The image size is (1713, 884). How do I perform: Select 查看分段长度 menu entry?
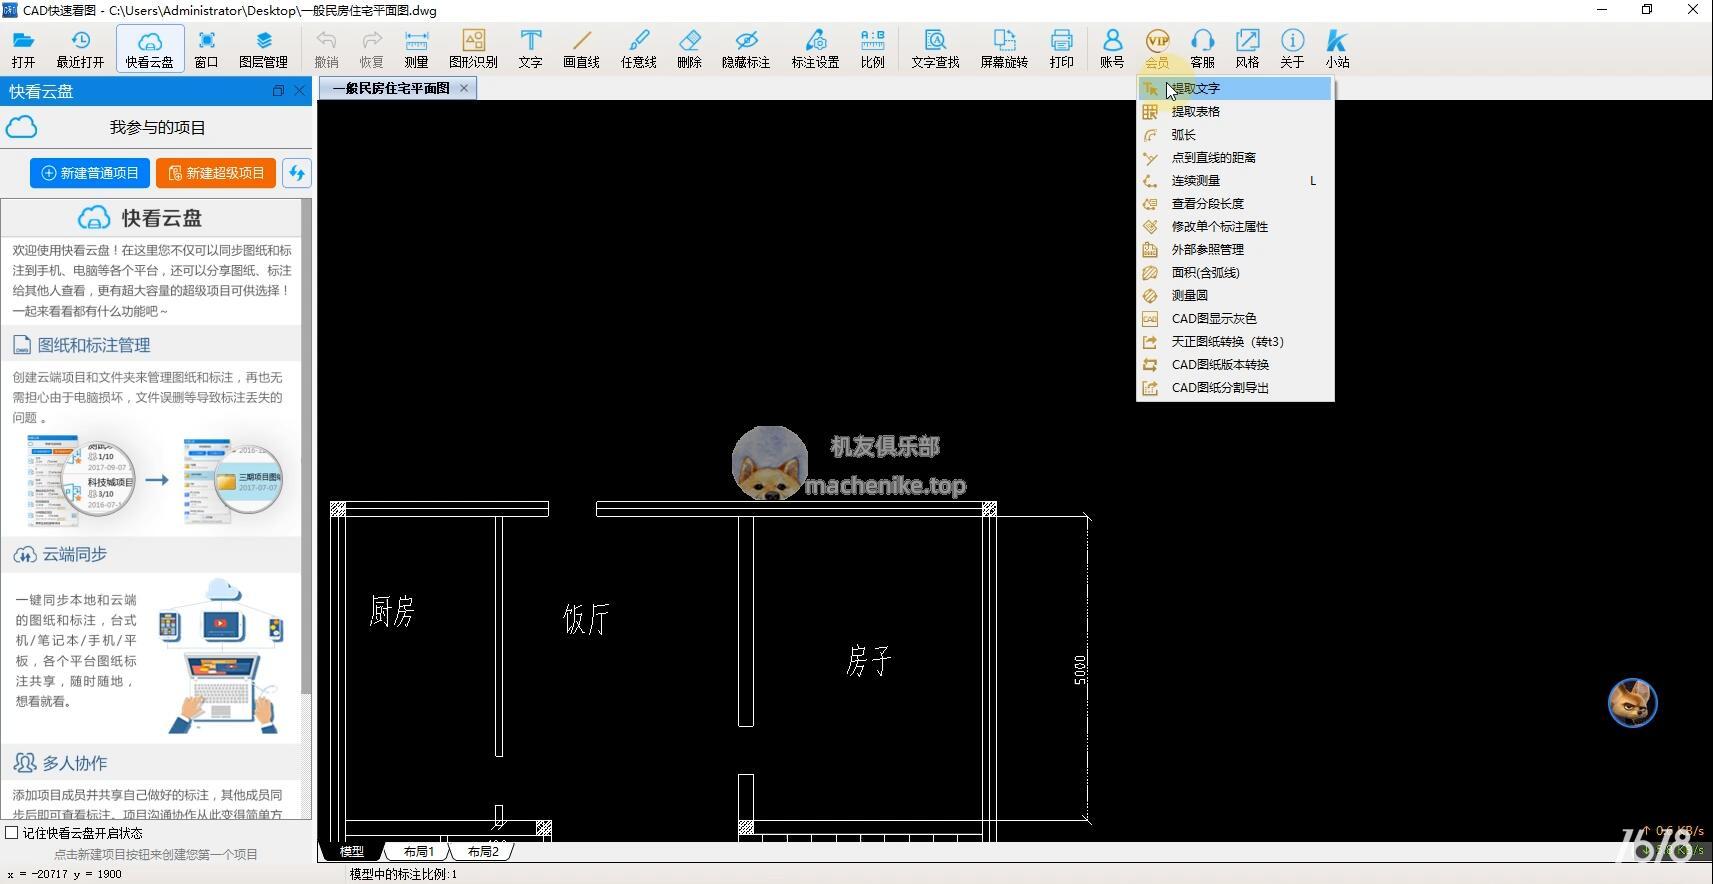(1235, 204)
